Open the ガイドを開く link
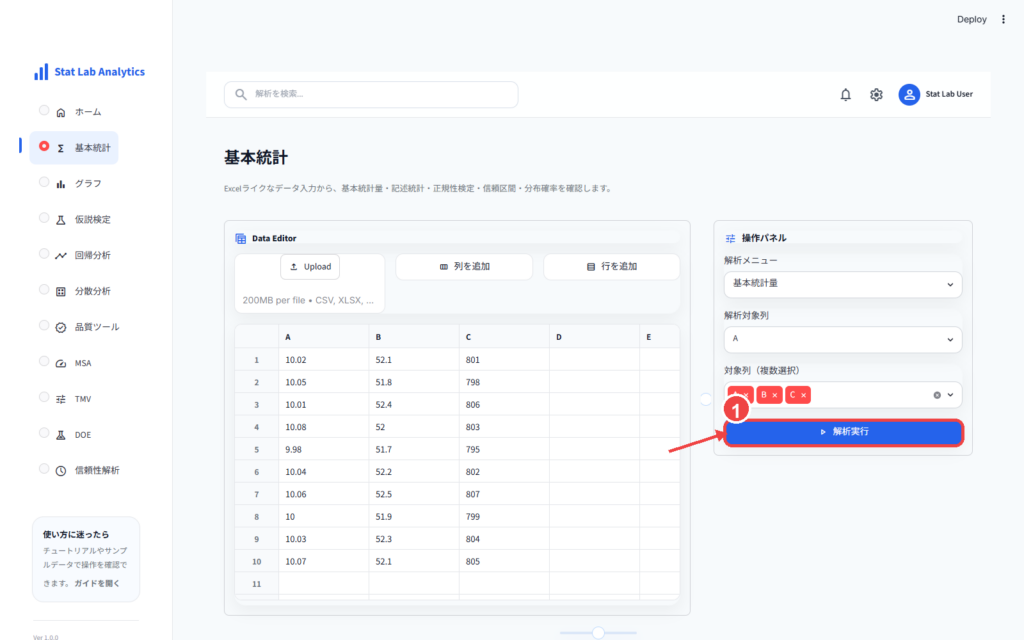This screenshot has width=1024, height=640. coord(97,583)
